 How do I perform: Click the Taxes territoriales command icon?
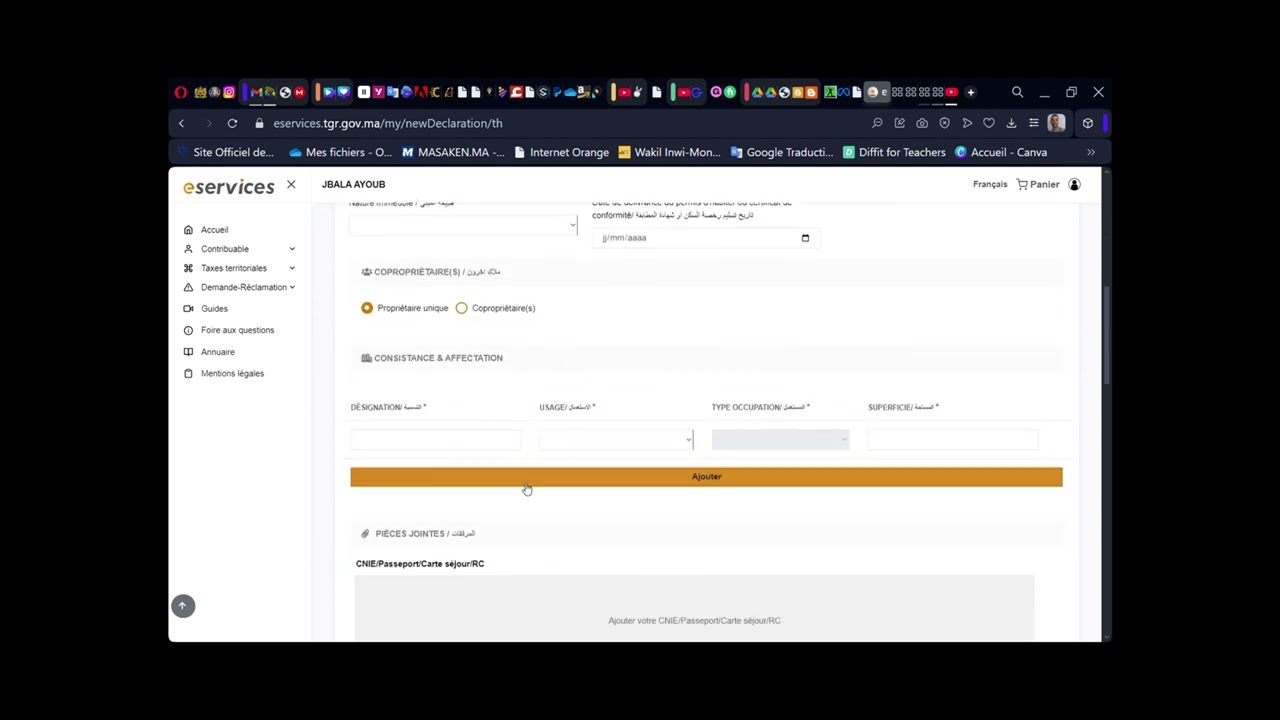tap(188, 268)
